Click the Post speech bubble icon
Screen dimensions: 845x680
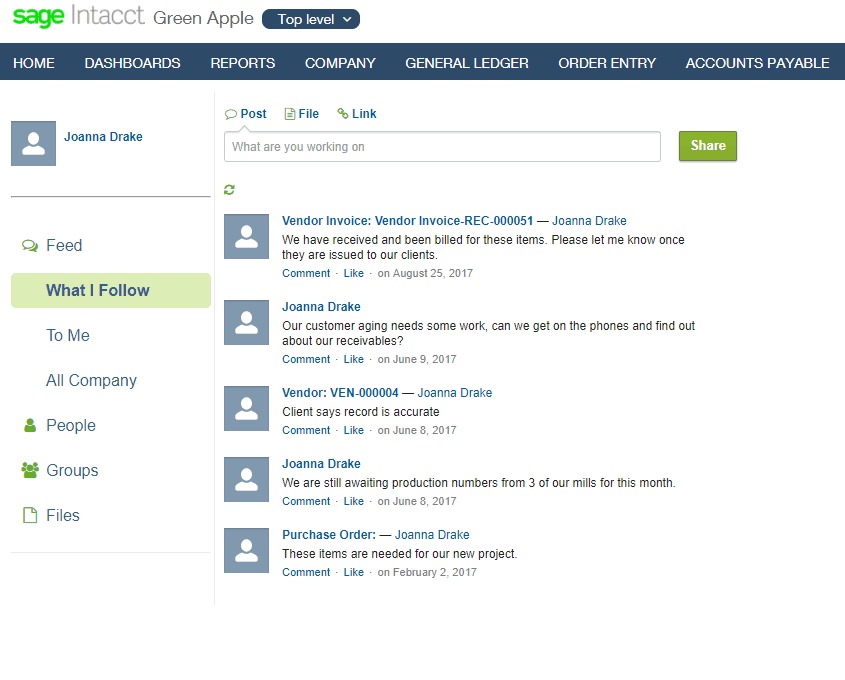point(231,114)
